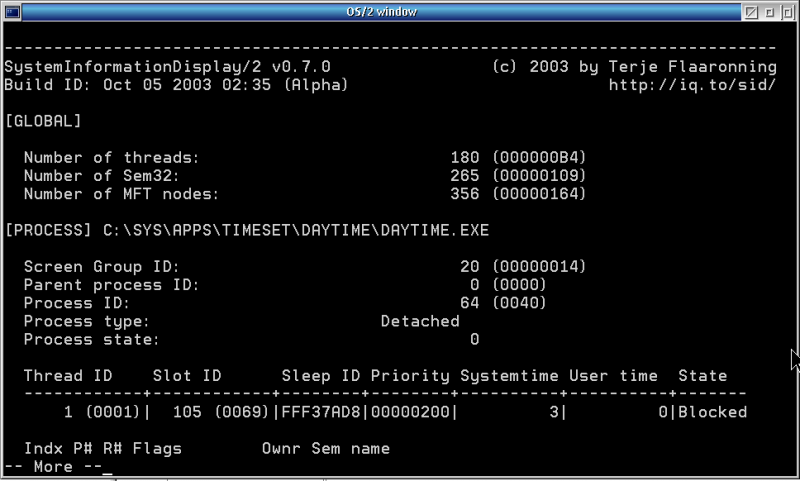Click the Screen Group ID value 20

click(x=469, y=266)
